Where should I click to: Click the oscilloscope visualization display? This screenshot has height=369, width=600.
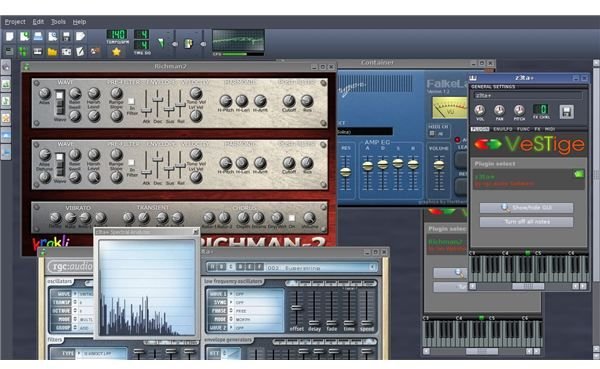[238, 41]
